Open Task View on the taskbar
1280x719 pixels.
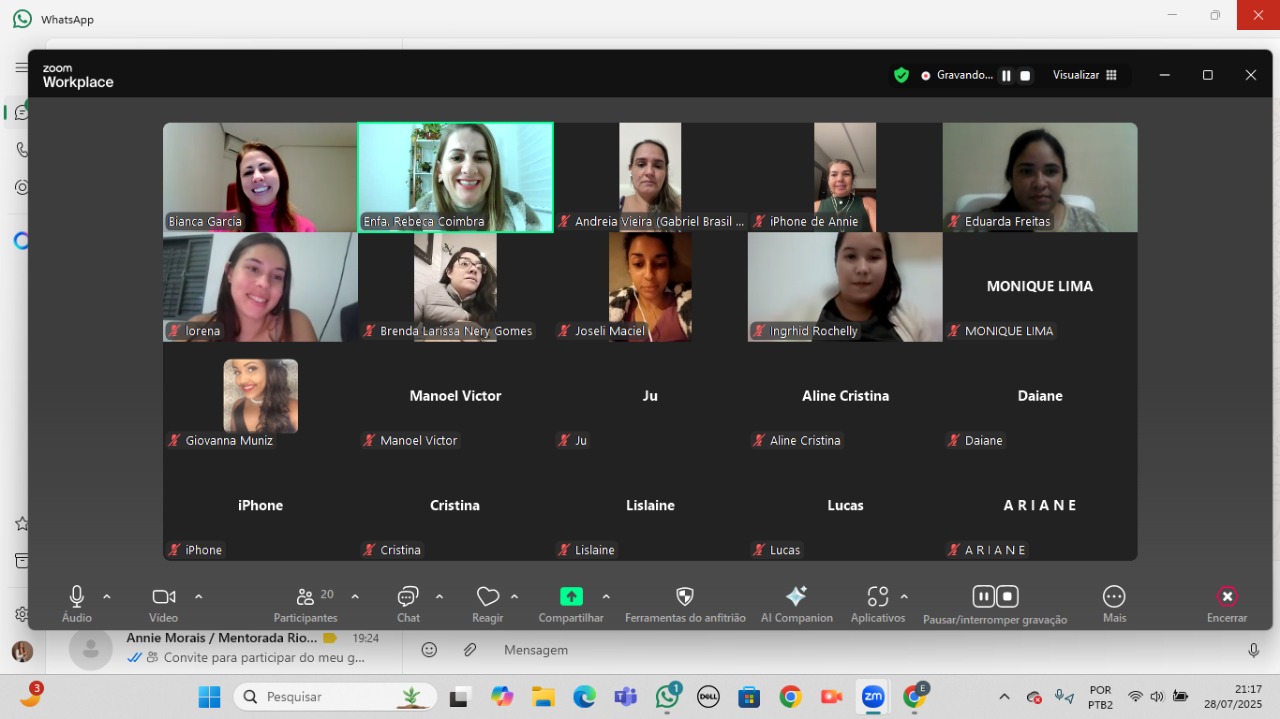(x=459, y=696)
